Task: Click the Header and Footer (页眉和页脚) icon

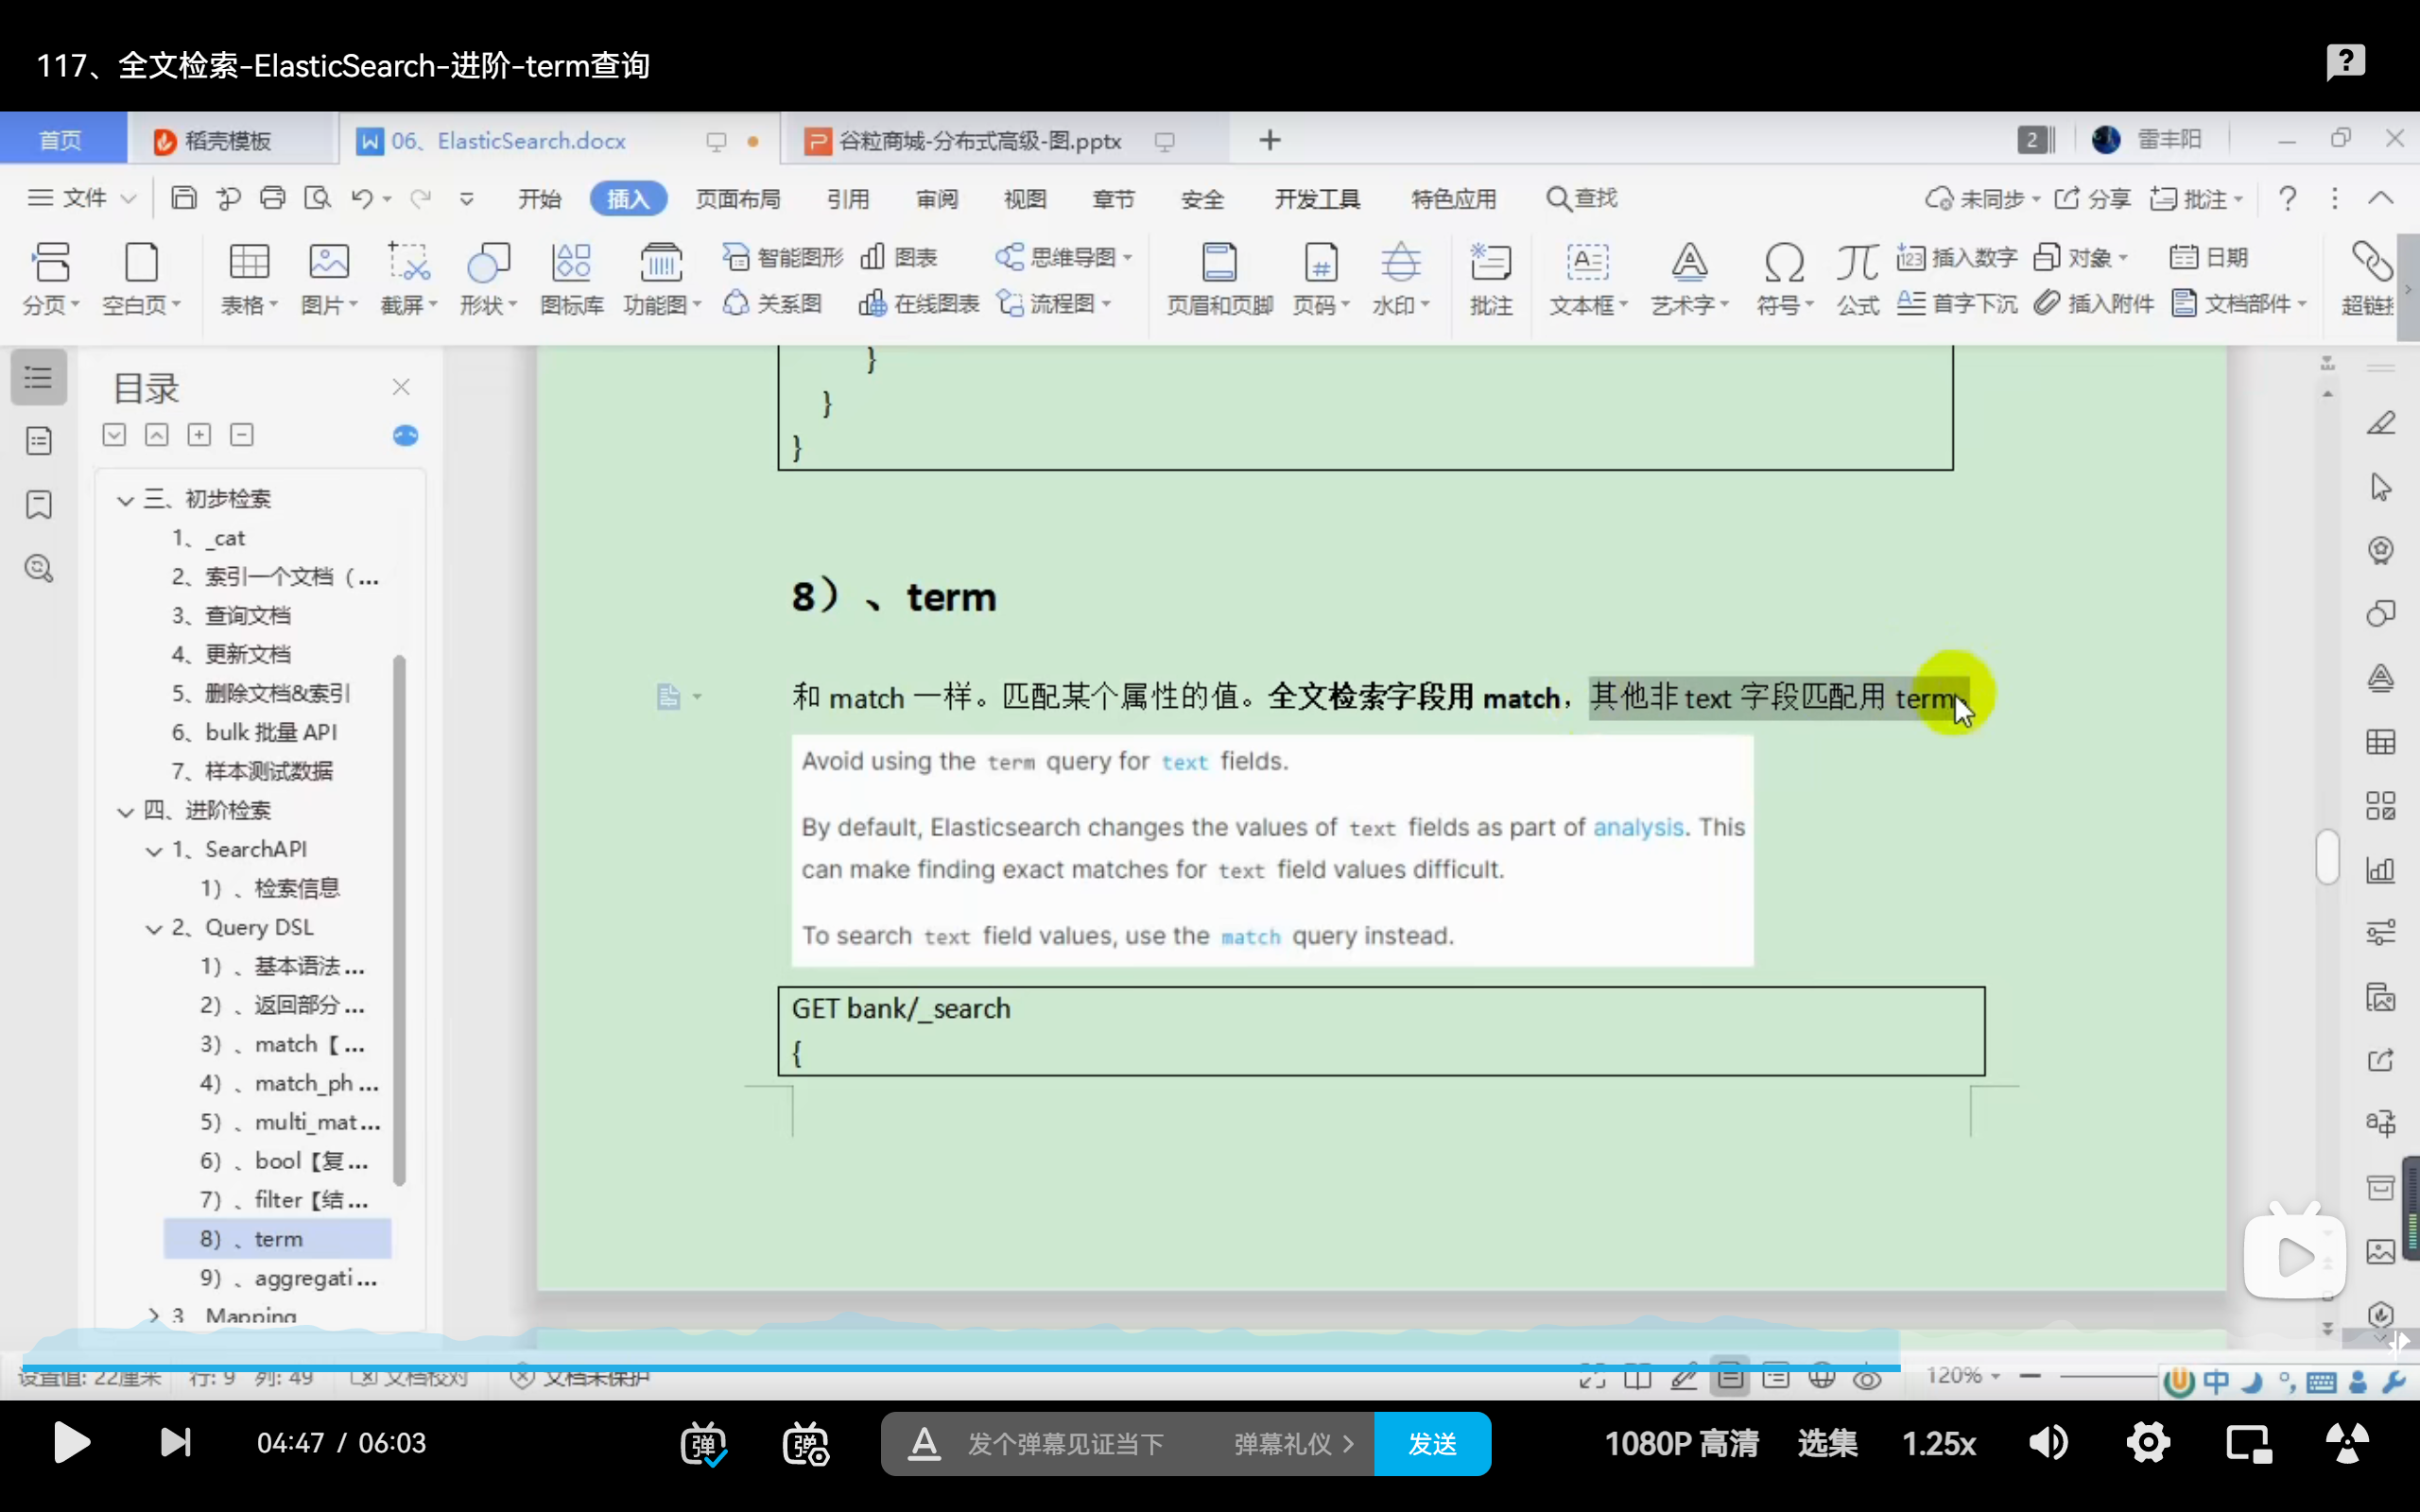Action: (1219, 264)
